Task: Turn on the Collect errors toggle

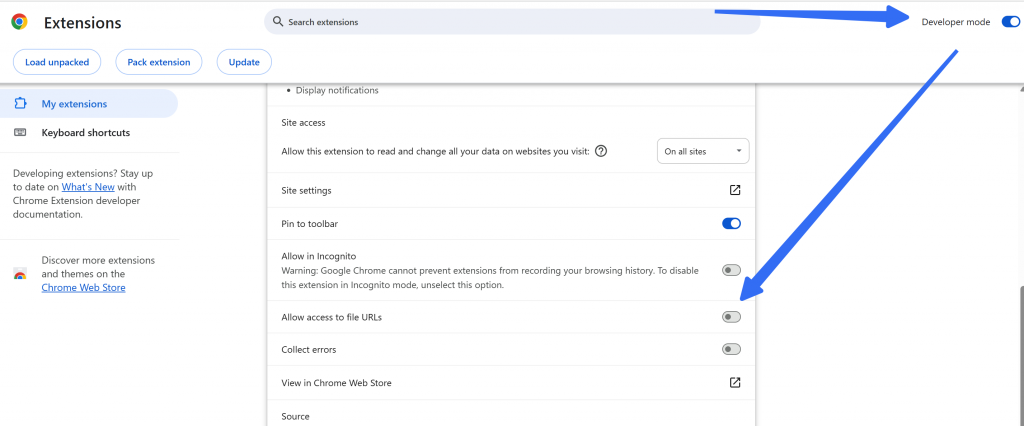Action: [x=731, y=350]
